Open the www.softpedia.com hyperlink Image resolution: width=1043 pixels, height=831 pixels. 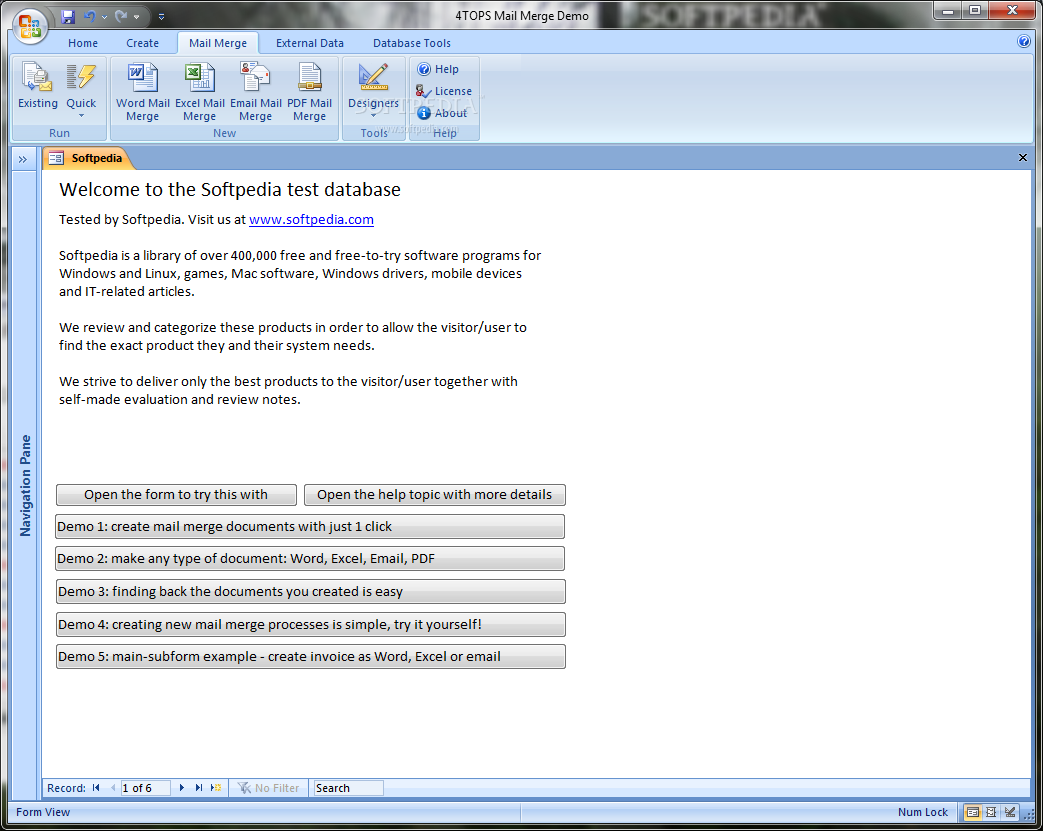click(311, 220)
